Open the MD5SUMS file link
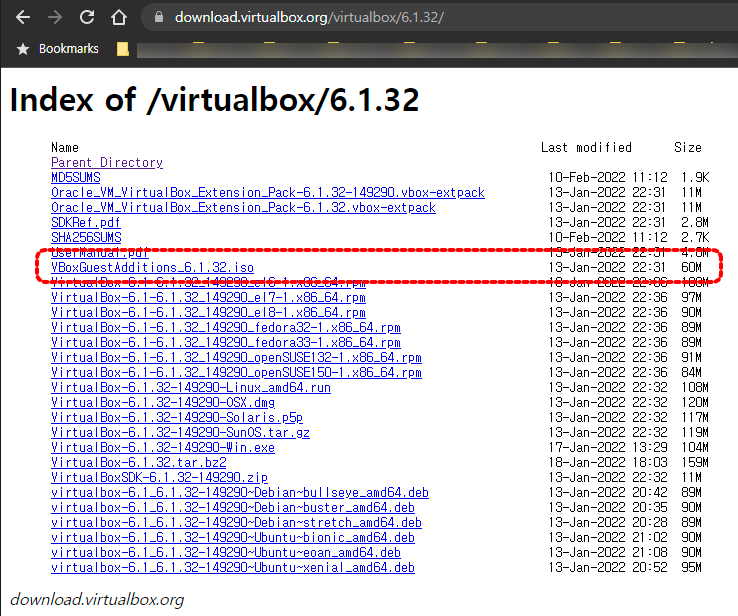Viewport: 738px width, 616px height. click(76, 177)
